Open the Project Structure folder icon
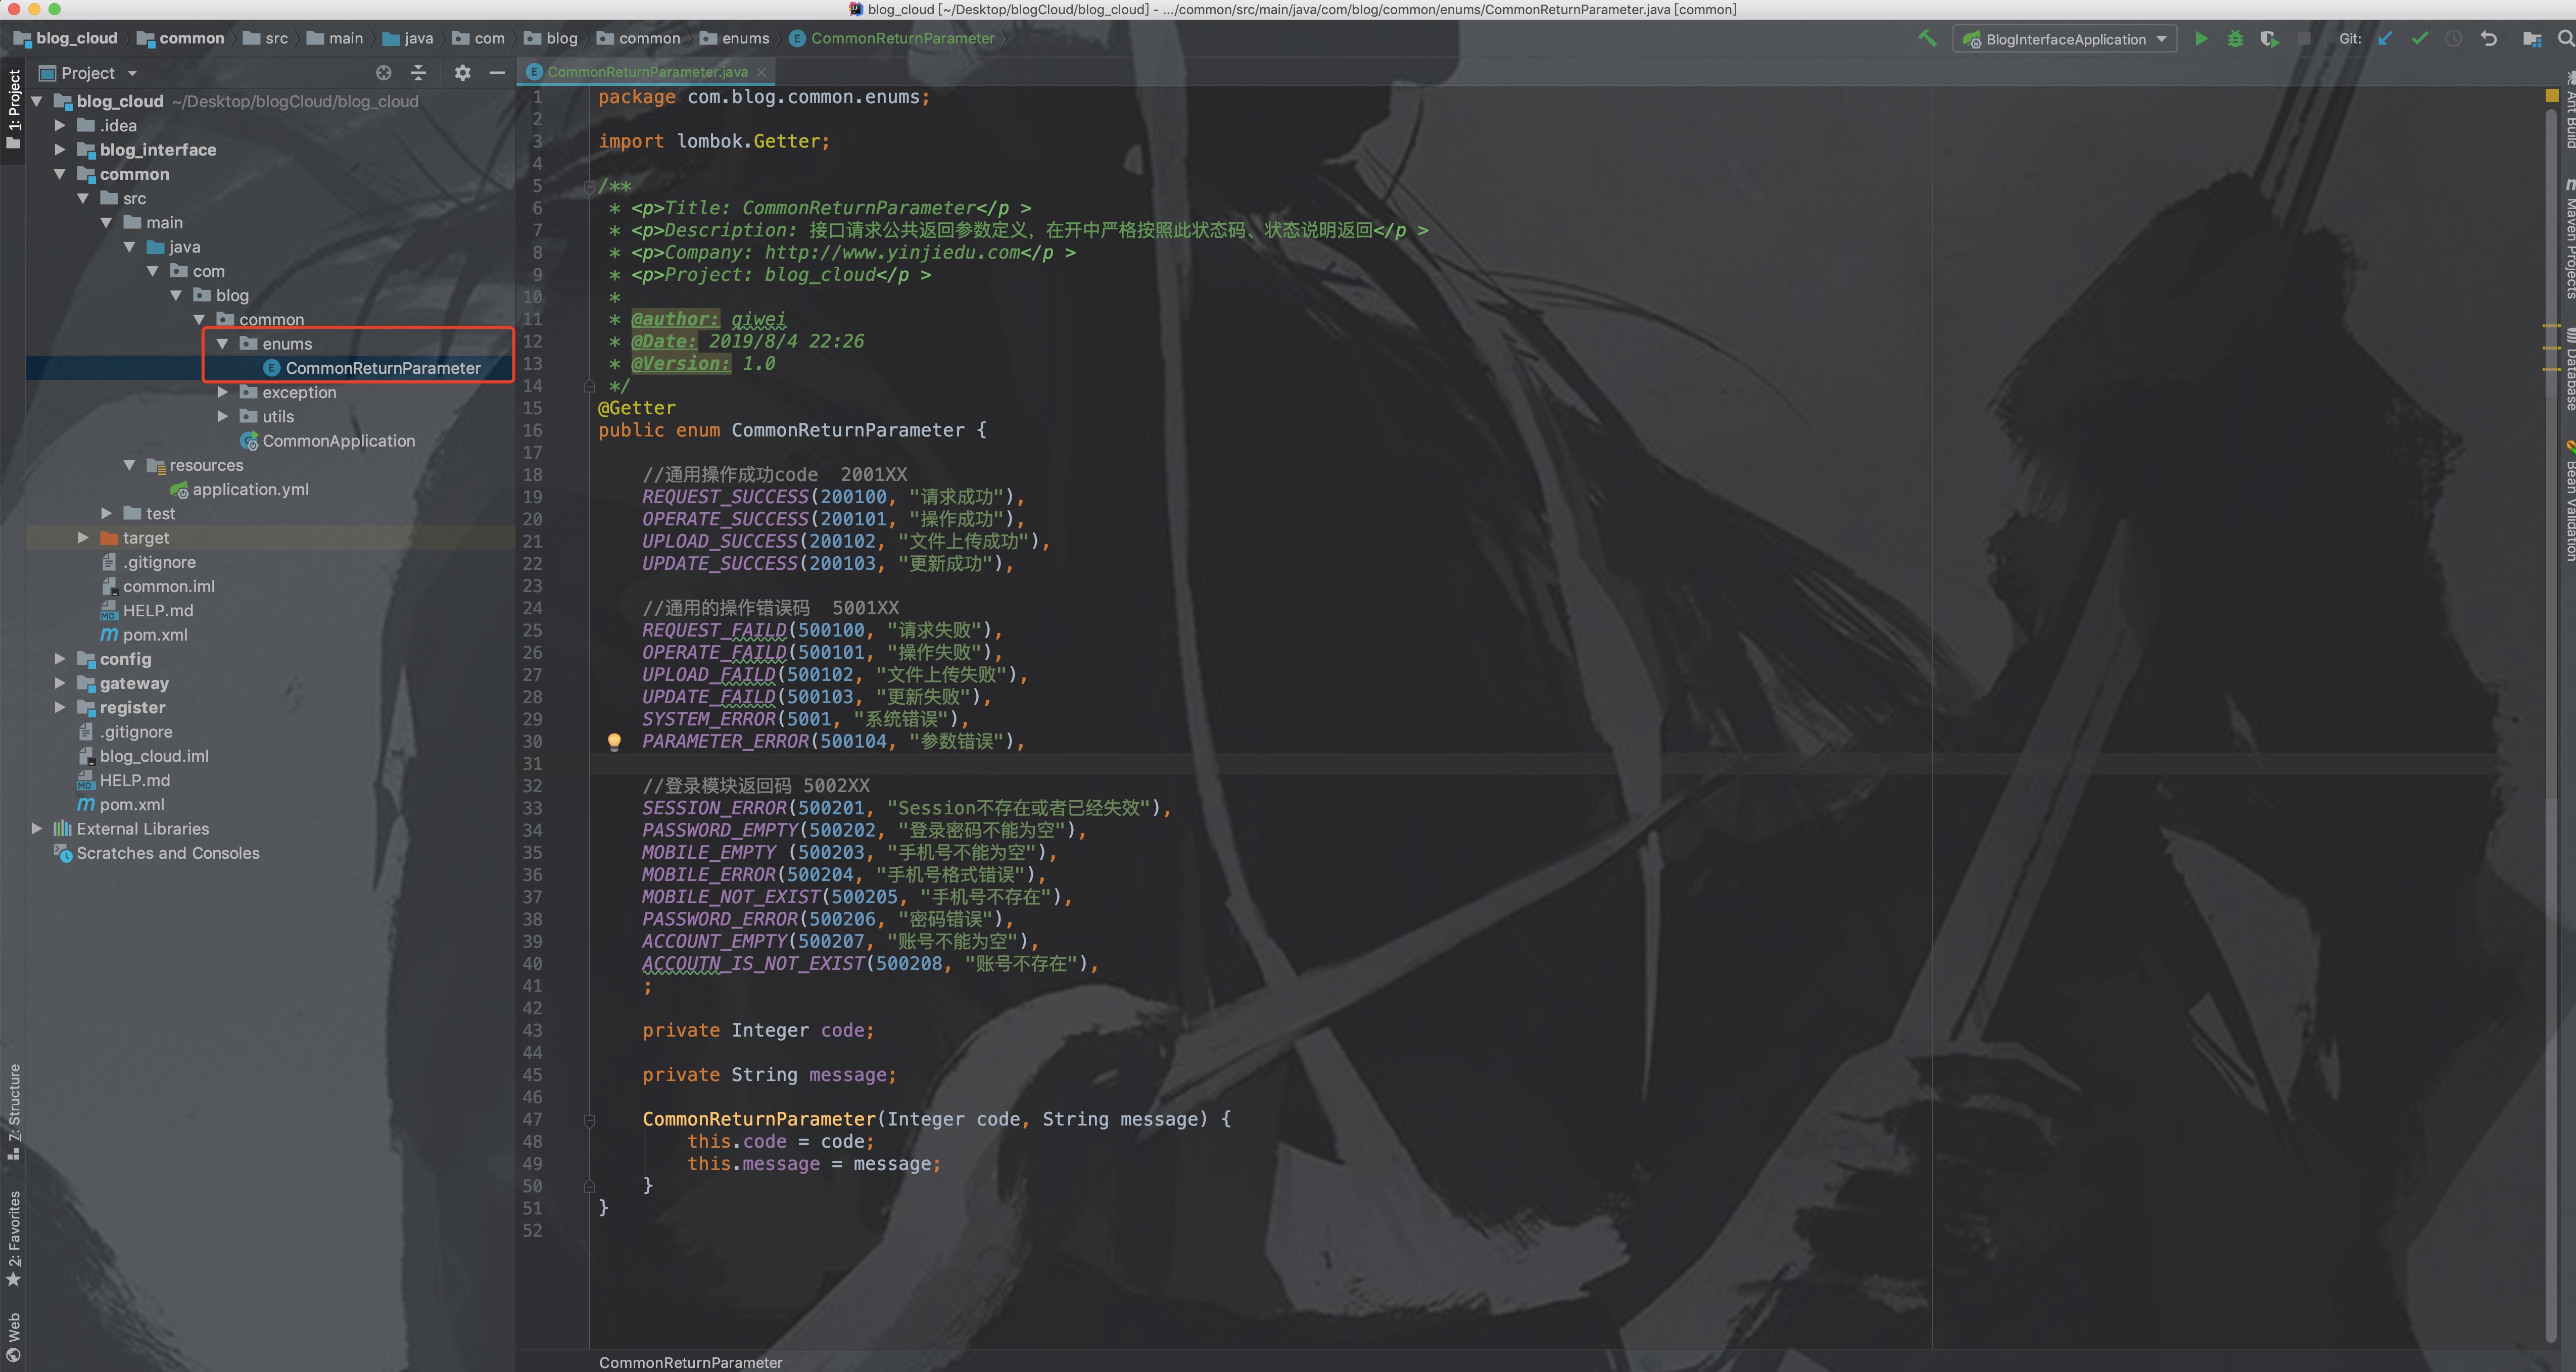This screenshot has height=1372, width=2576. [x=2532, y=39]
